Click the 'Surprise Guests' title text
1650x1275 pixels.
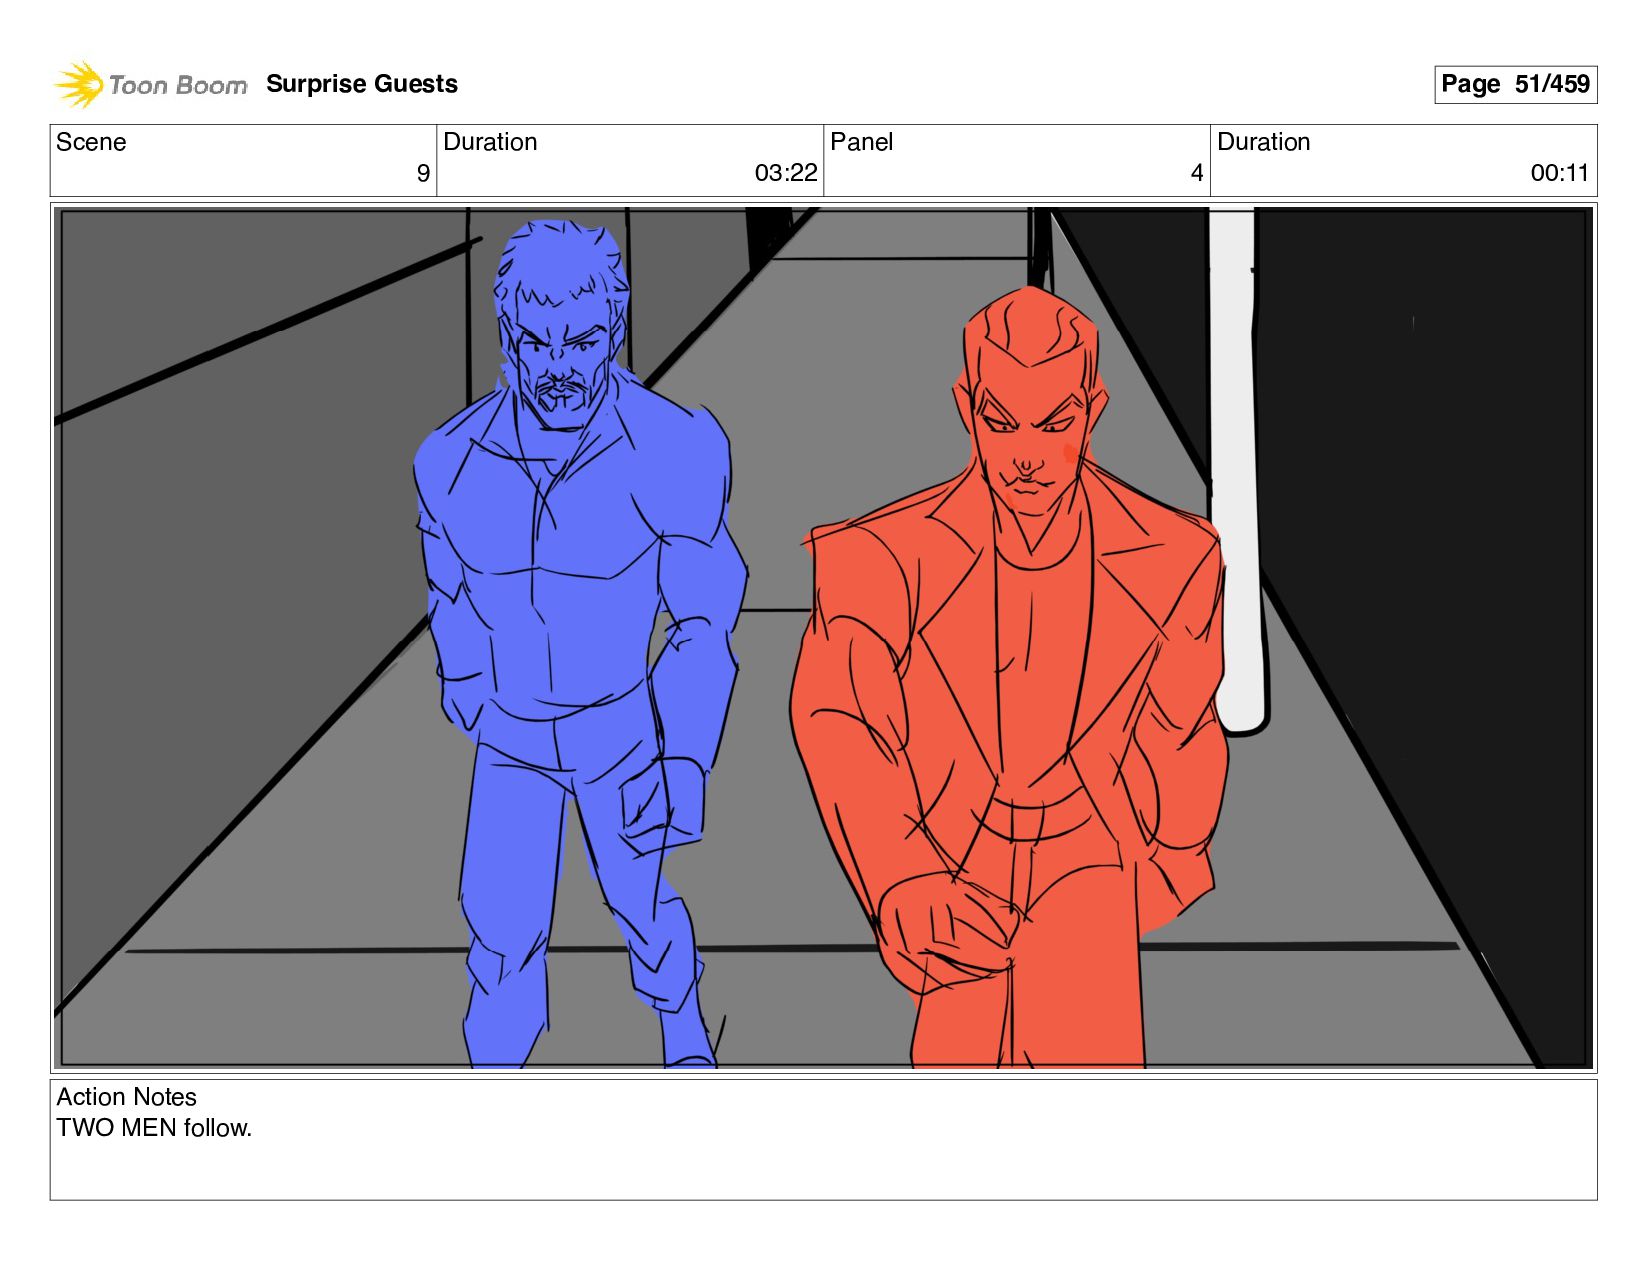pos(362,84)
